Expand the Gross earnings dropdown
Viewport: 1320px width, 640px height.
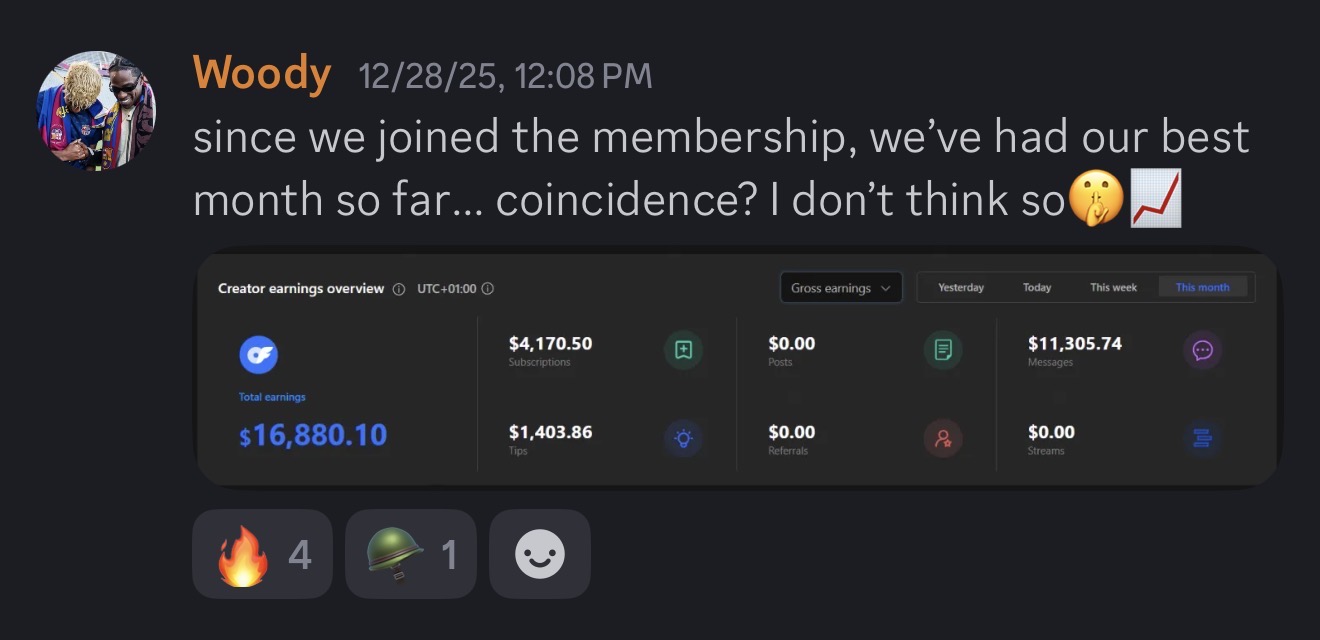pyautogui.click(x=840, y=288)
